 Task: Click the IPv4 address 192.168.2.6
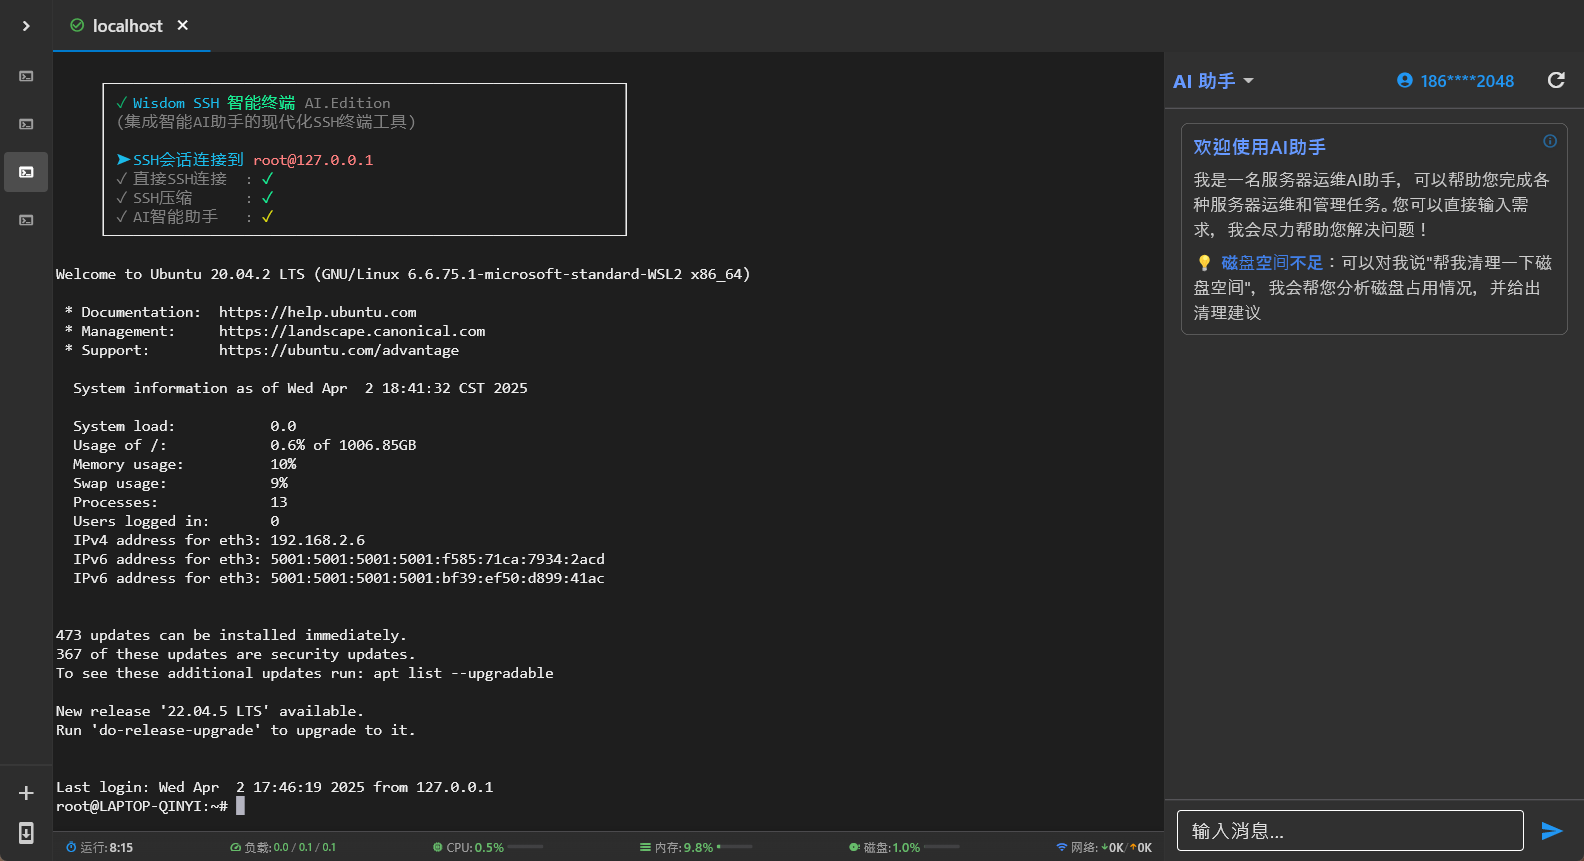317,540
